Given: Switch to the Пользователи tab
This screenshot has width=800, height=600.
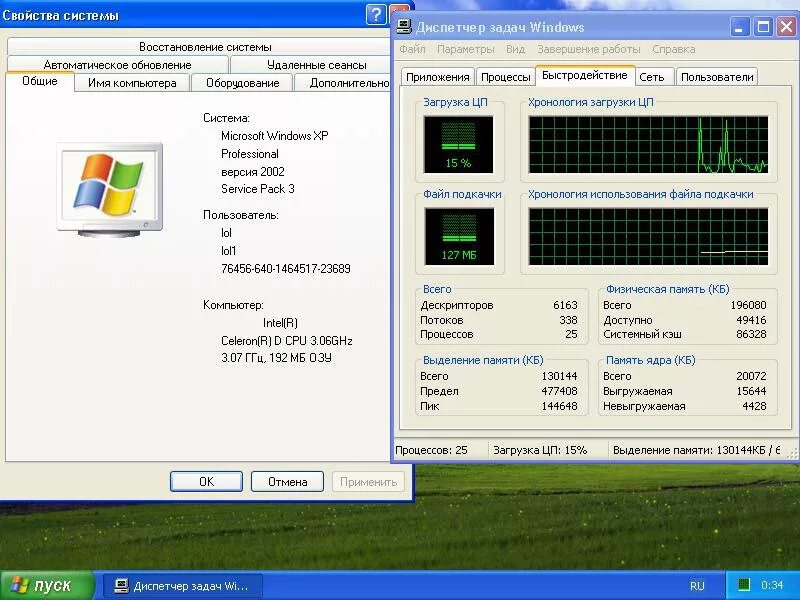Looking at the screenshot, I should coord(717,77).
